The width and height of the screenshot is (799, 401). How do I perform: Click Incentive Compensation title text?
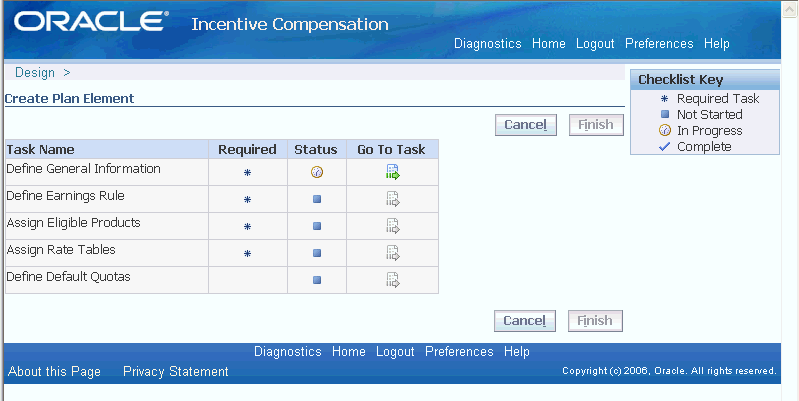click(x=290, y=24)
